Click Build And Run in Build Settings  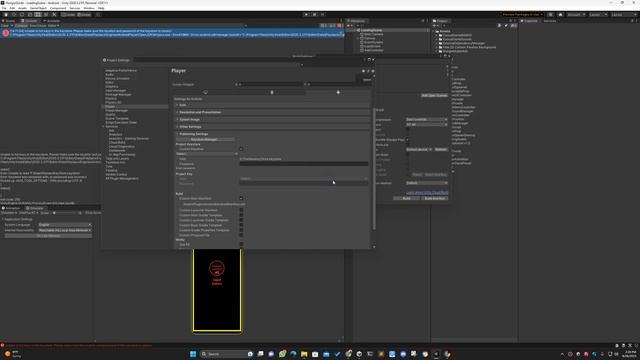tap(435, 198)
